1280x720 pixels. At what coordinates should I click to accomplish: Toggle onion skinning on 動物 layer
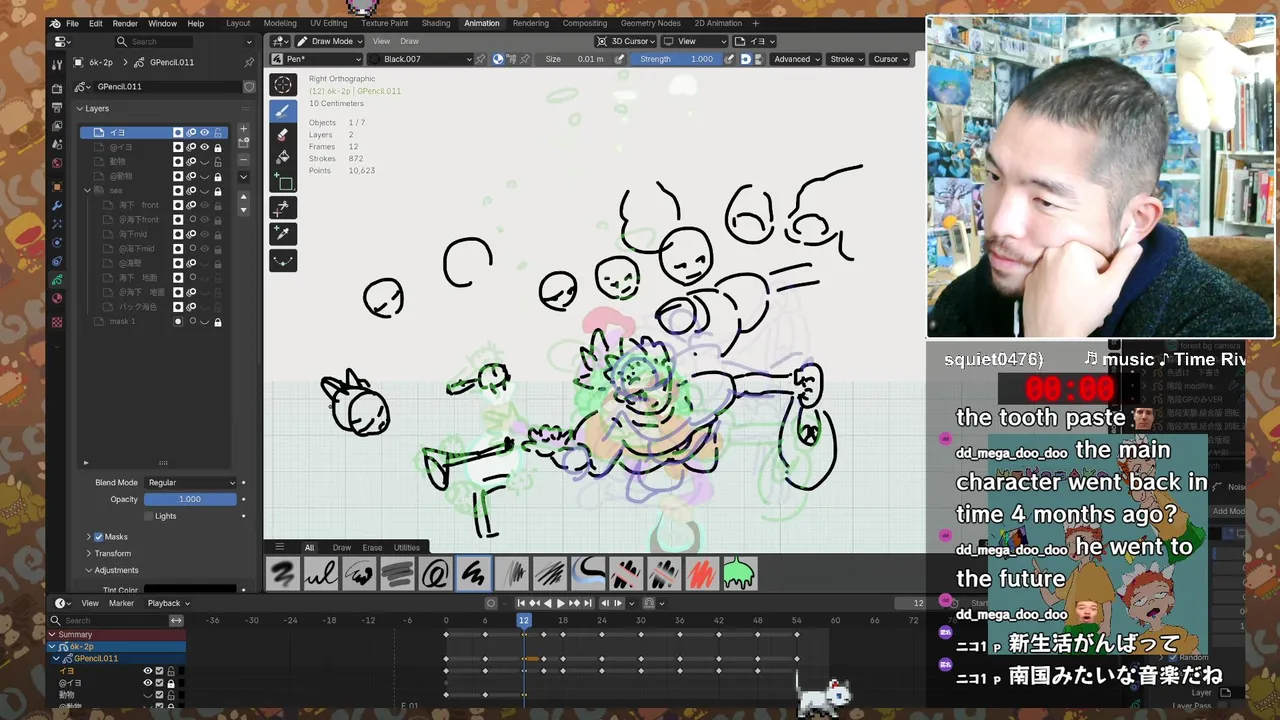coord(191,161)
